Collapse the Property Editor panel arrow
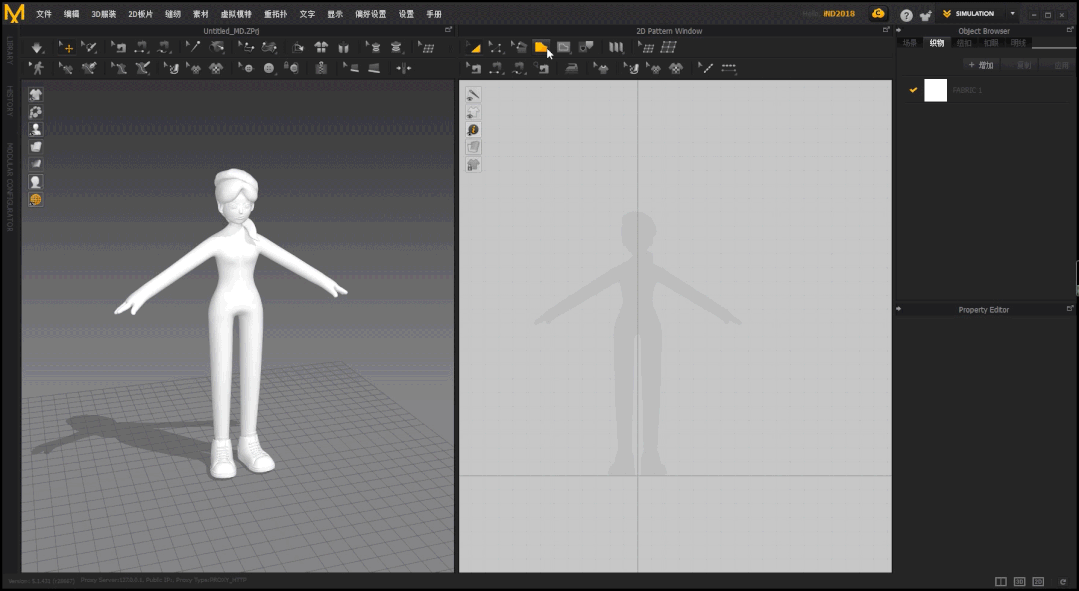 (899, 309)
